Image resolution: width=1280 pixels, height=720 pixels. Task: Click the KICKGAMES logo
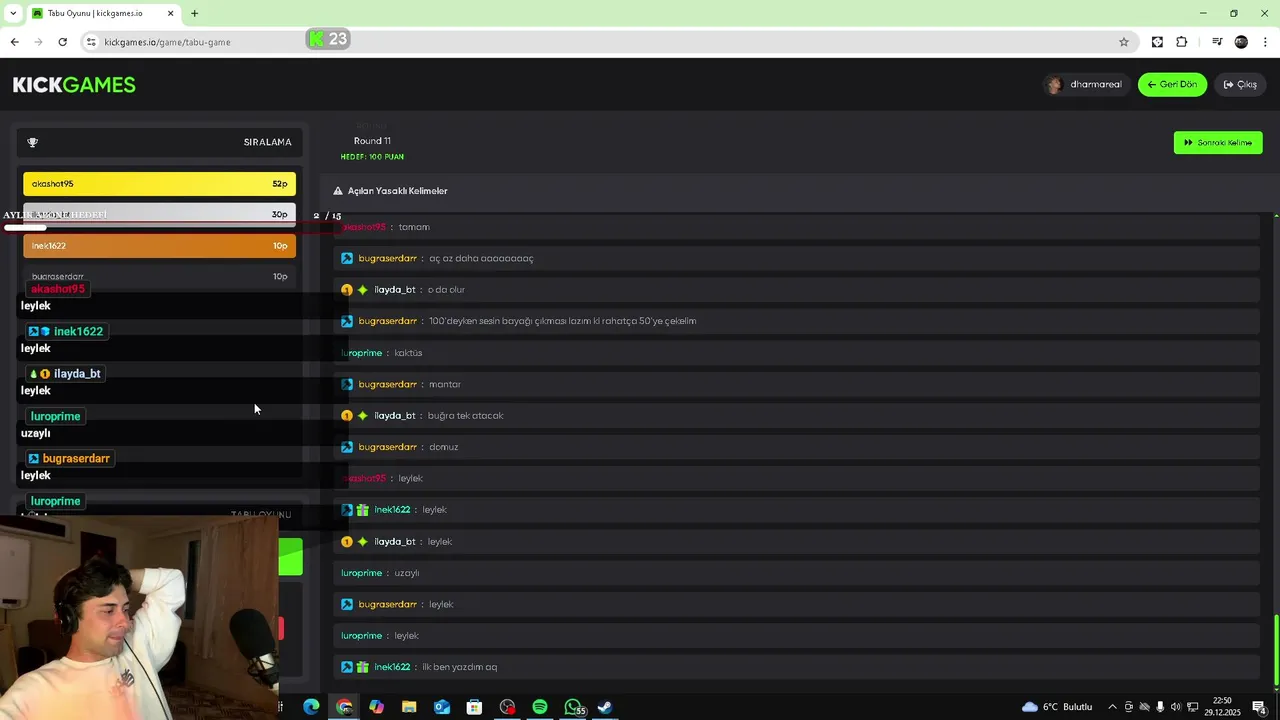(x=74, y=85)
